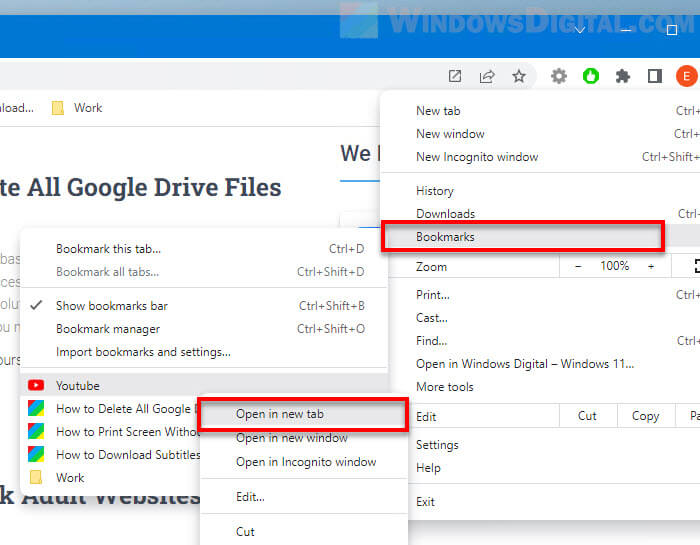
Task: Click the Cut button in Edit row
Action: pyautogui.click(x=587, y=416)
